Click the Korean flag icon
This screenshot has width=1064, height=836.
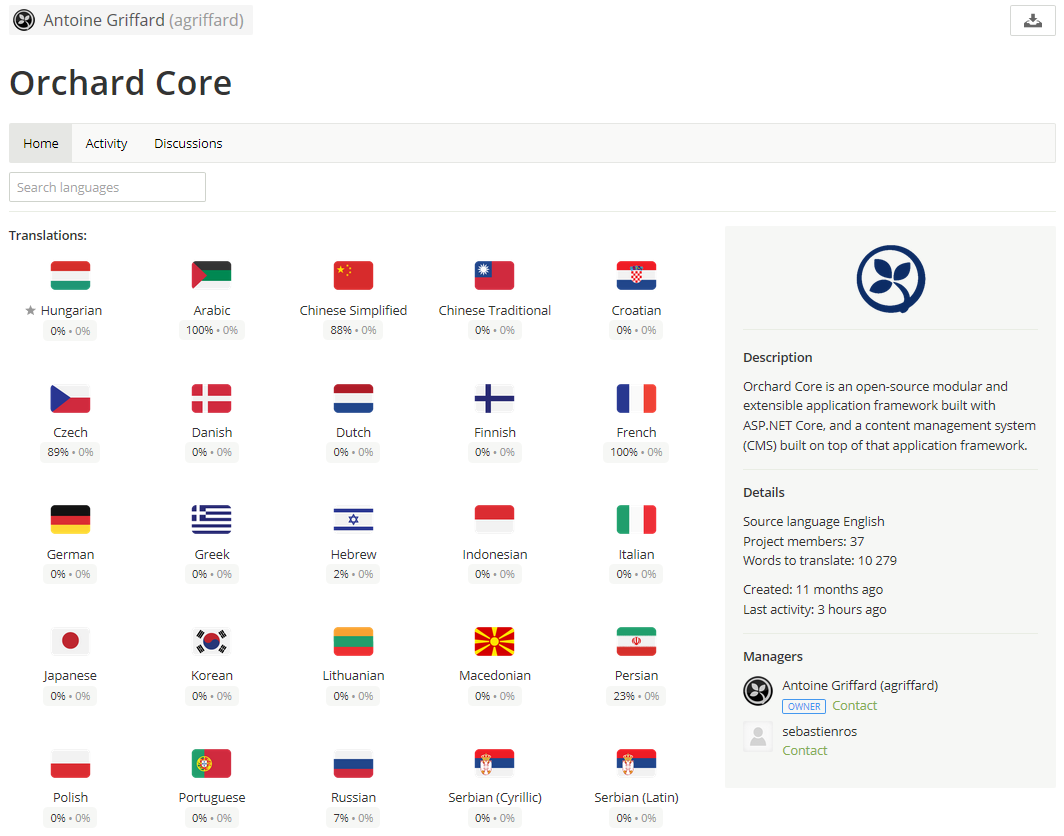(212, 641)
